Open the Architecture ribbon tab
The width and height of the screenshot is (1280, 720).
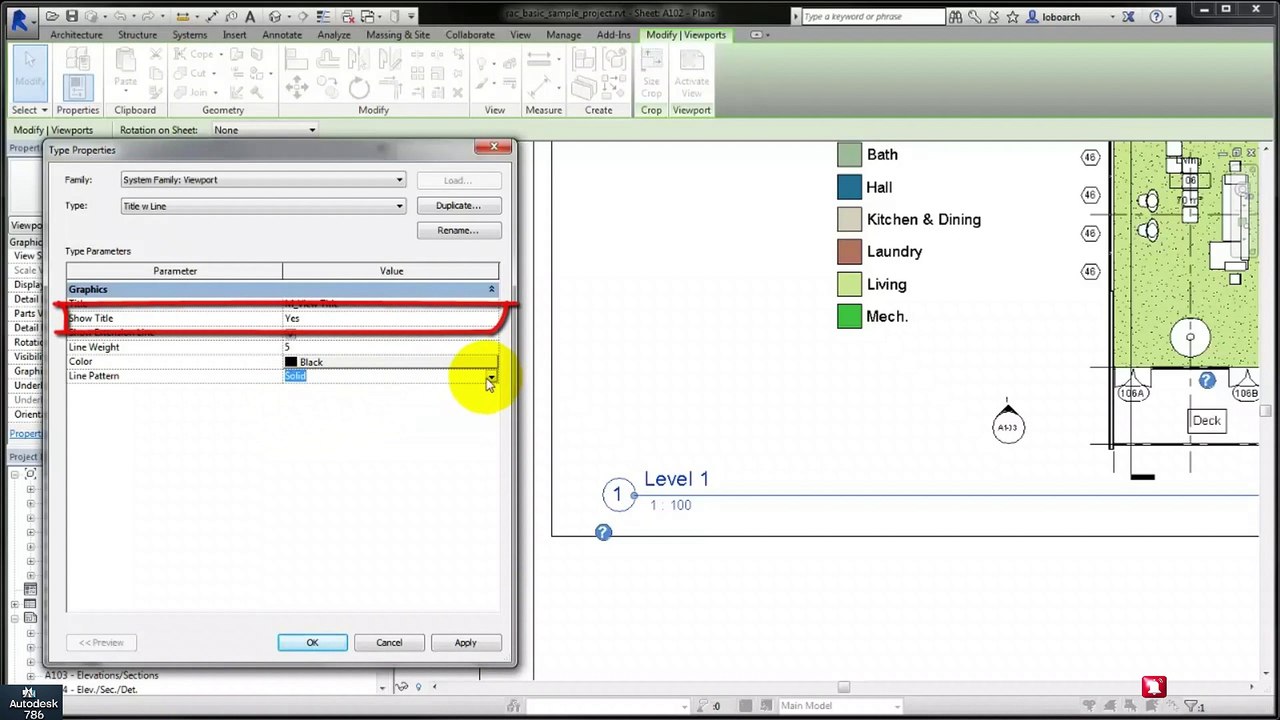tap(76, 35)
